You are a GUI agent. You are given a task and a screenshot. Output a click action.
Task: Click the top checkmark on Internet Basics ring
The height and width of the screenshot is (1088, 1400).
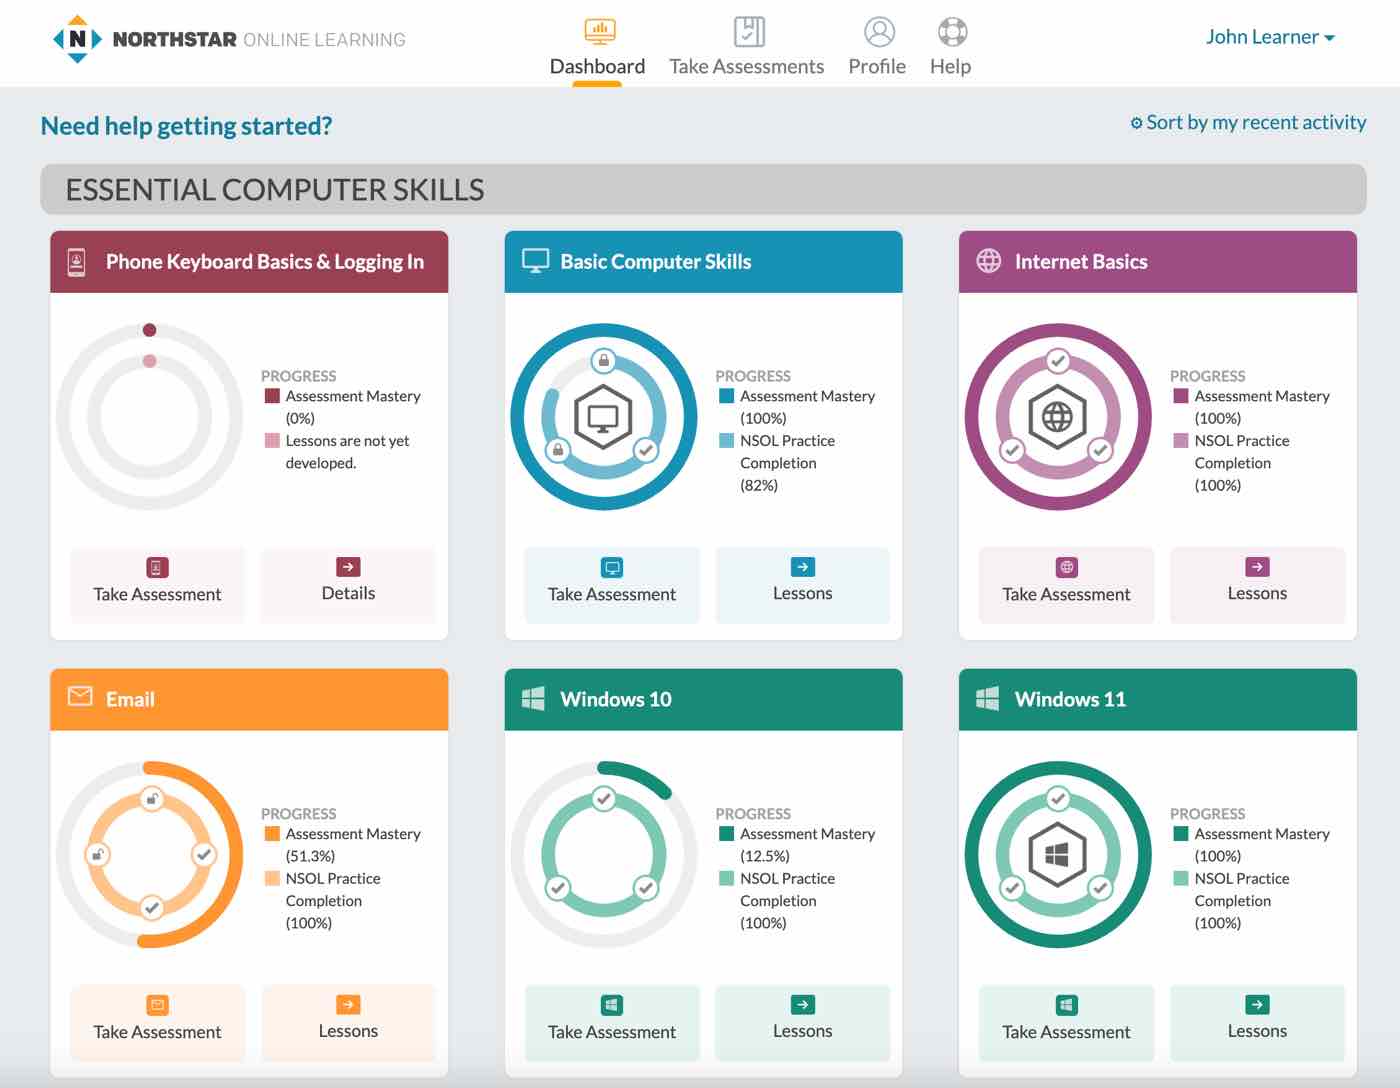tap(1058, 361)
